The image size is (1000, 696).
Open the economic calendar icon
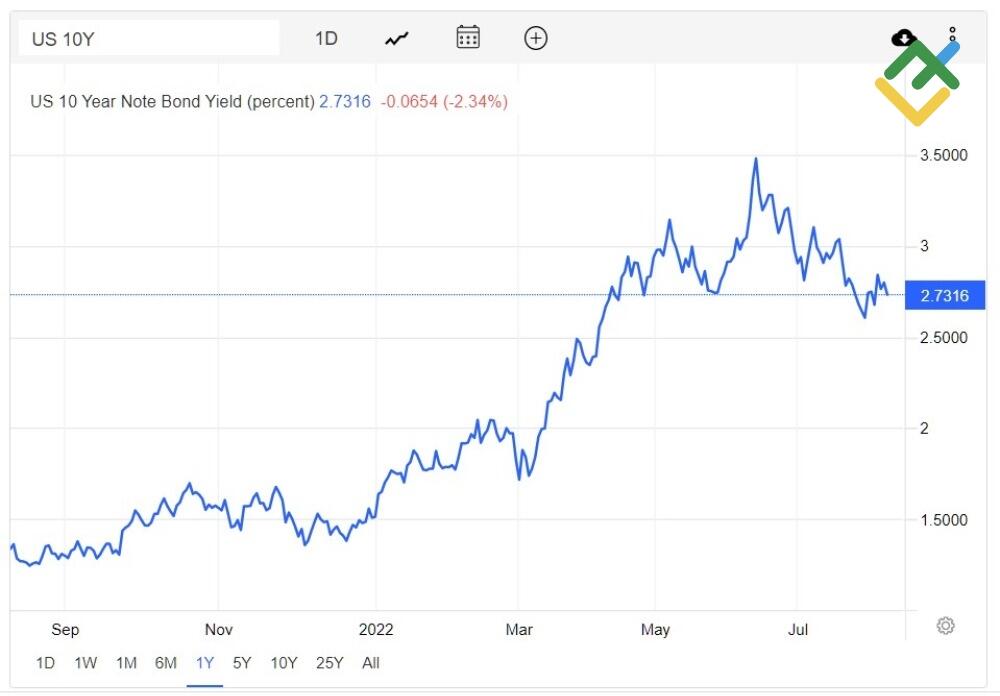[x=467, y=38]
